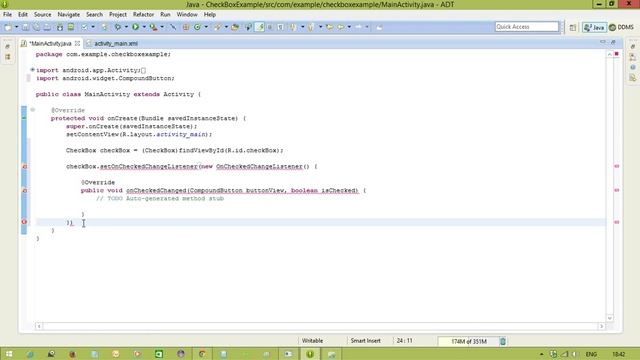Click the New Java Package icon
This screenshot has height=360, width=640.
[186, 27]
